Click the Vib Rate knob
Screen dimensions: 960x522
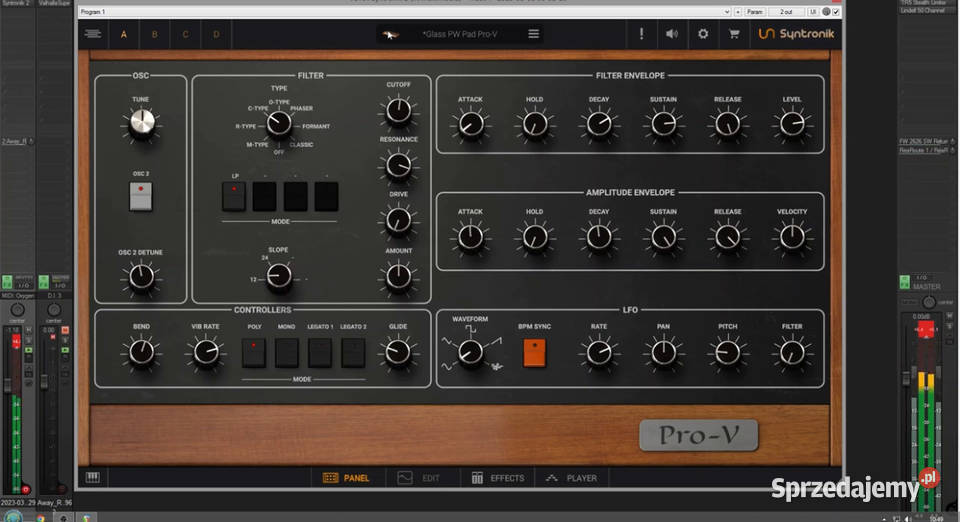click(206, 353)
